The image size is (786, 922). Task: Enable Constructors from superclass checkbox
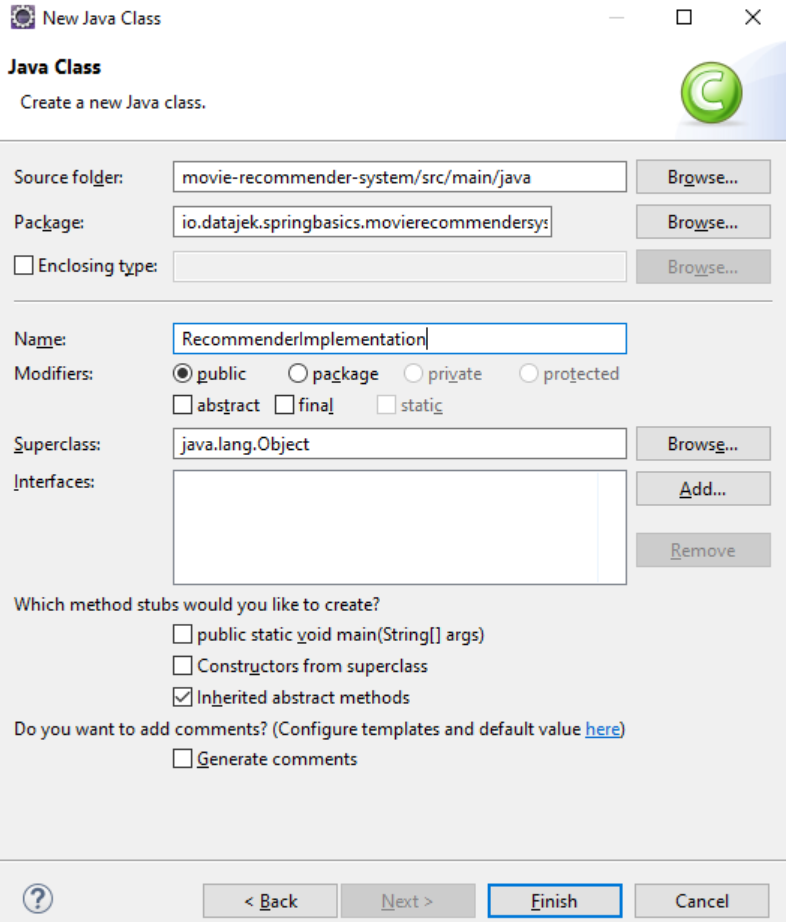182,665
